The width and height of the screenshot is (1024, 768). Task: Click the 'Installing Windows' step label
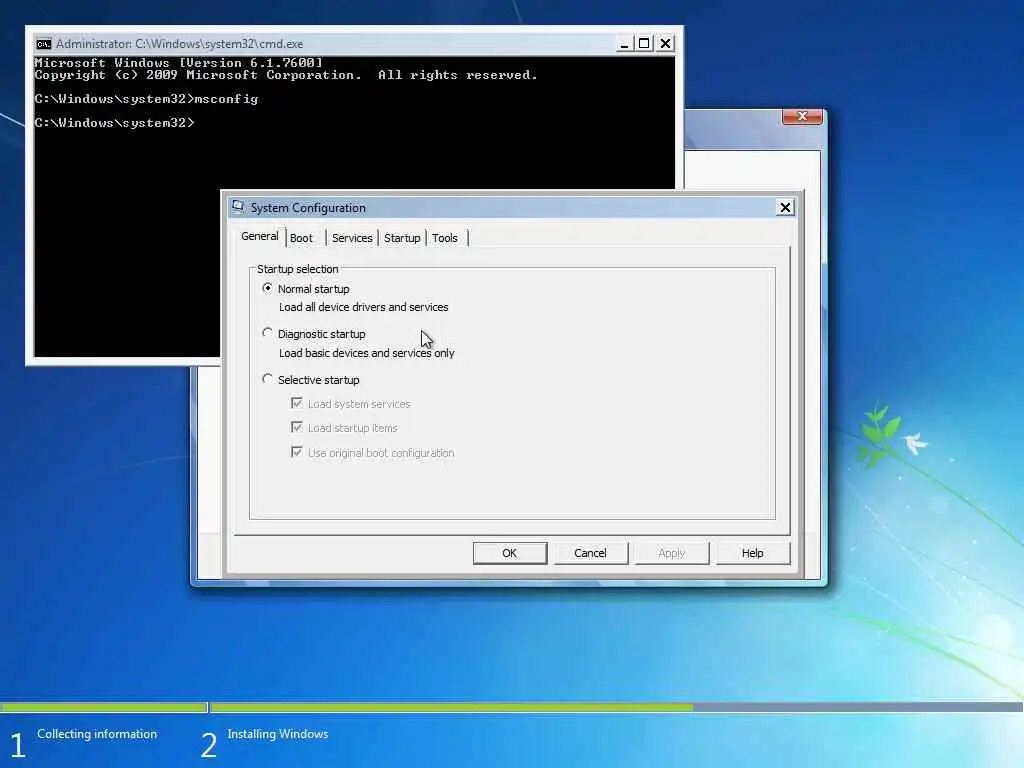pyautogui.click(x=278, y=734)
